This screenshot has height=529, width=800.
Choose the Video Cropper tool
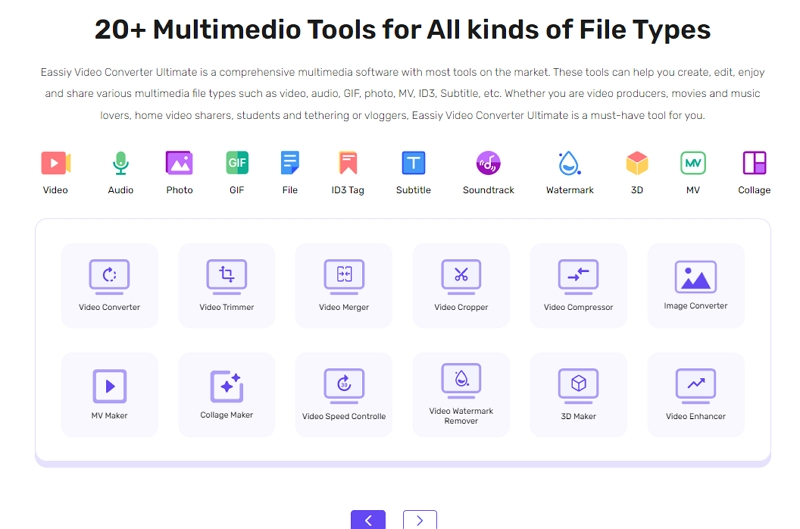461,285
